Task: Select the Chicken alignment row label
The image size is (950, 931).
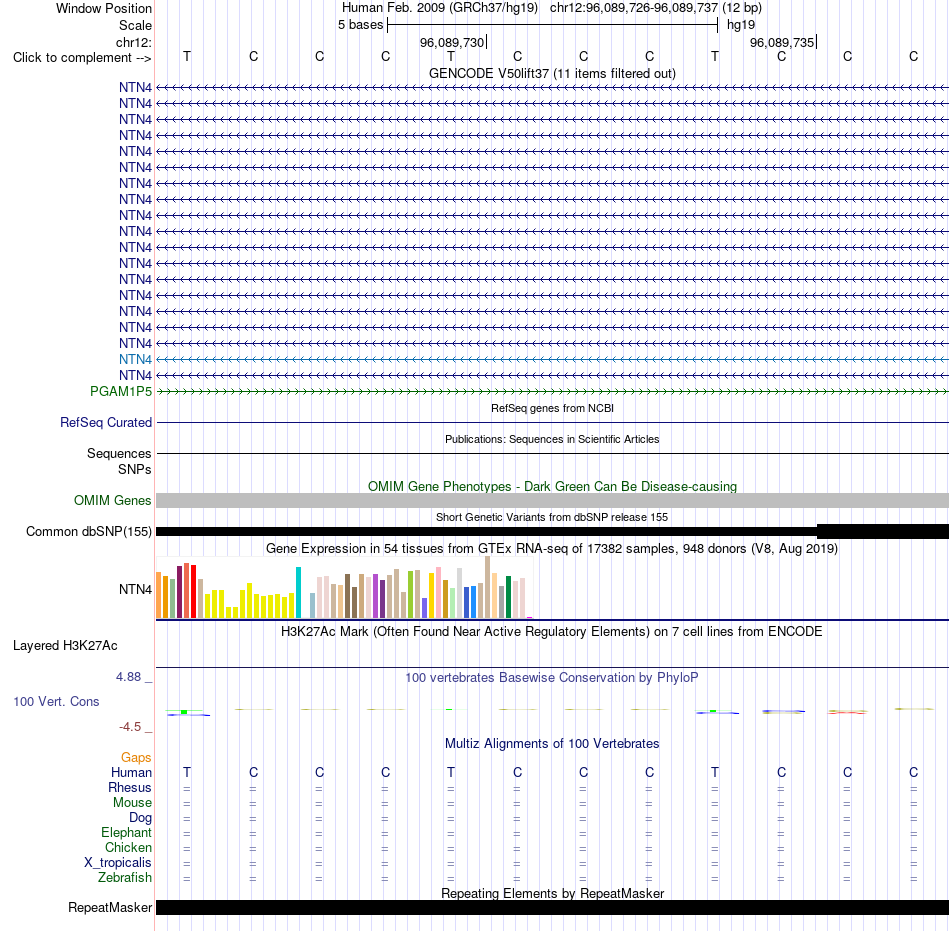Action: point(128,847)
